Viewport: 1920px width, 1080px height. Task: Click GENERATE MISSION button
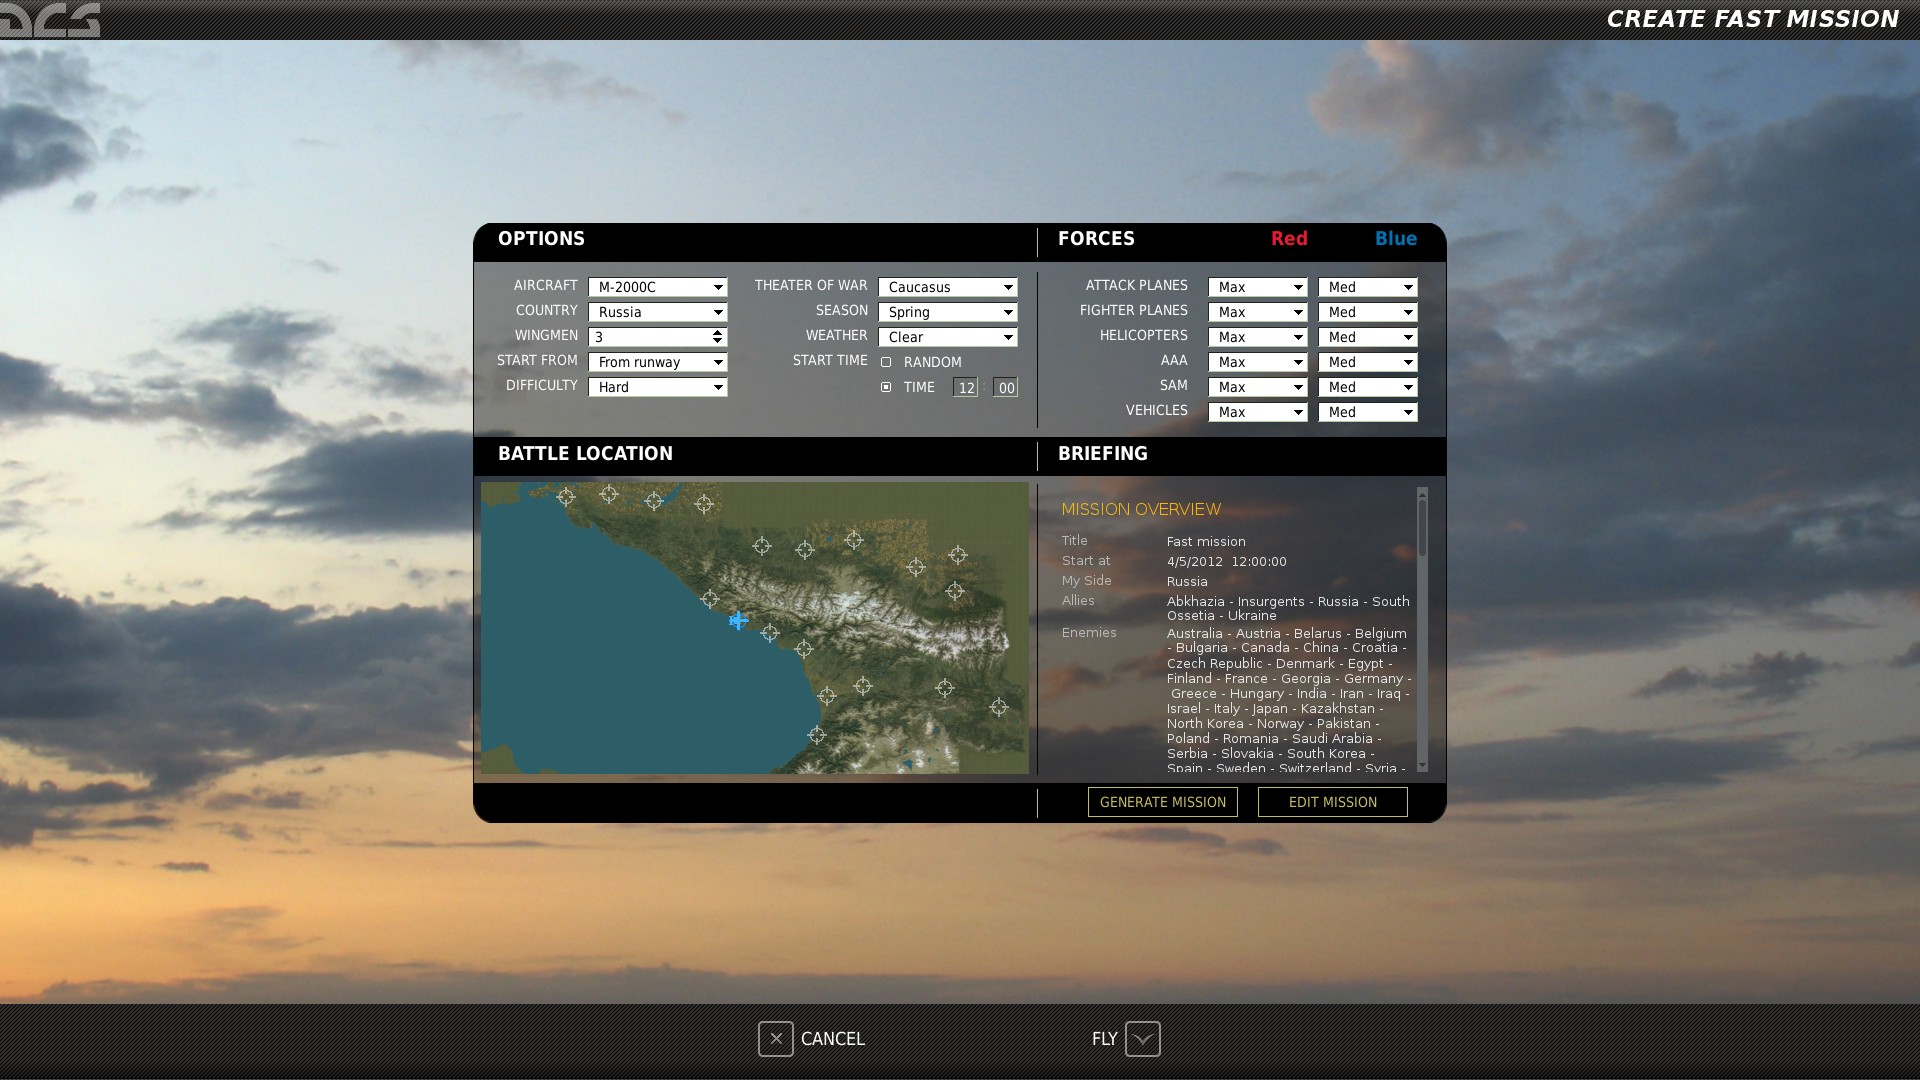[1163, 802]
